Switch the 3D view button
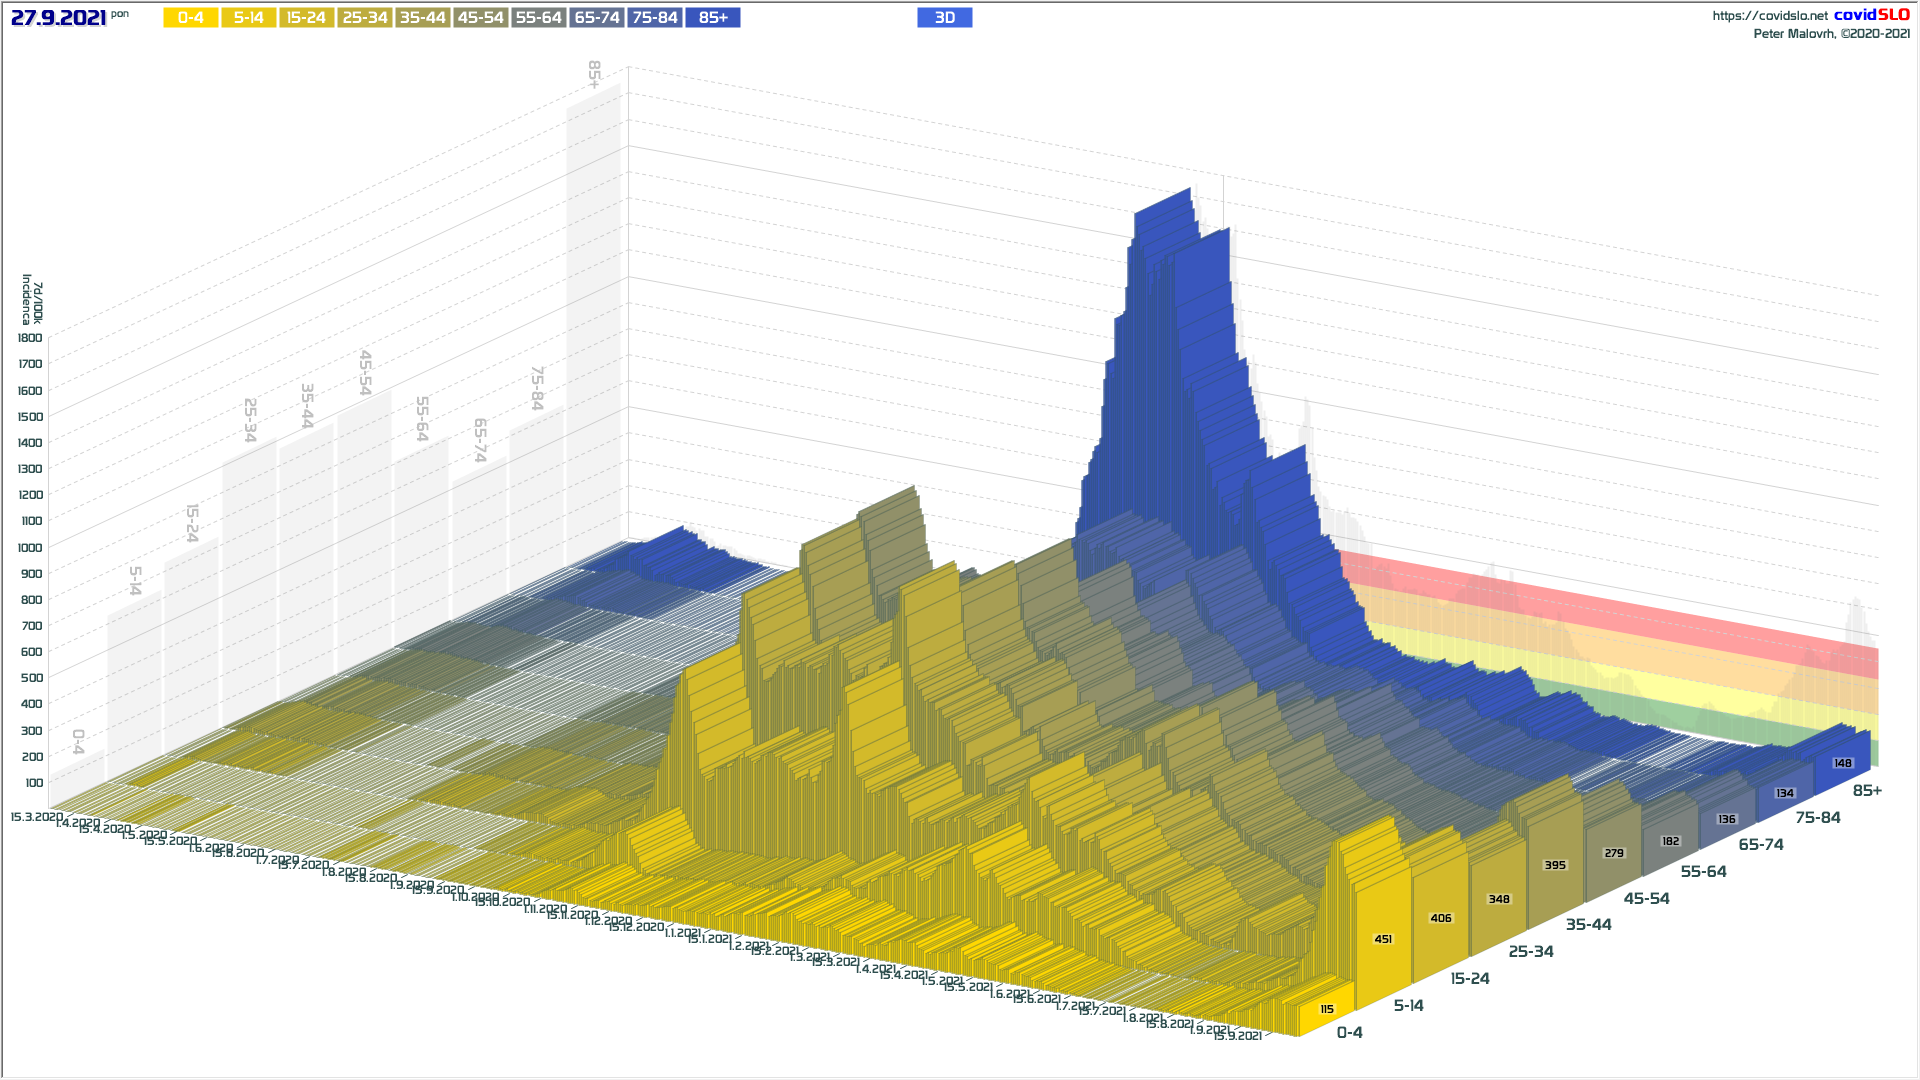This screenshot has width=1920, height=1080. click(x=944, y=18)
